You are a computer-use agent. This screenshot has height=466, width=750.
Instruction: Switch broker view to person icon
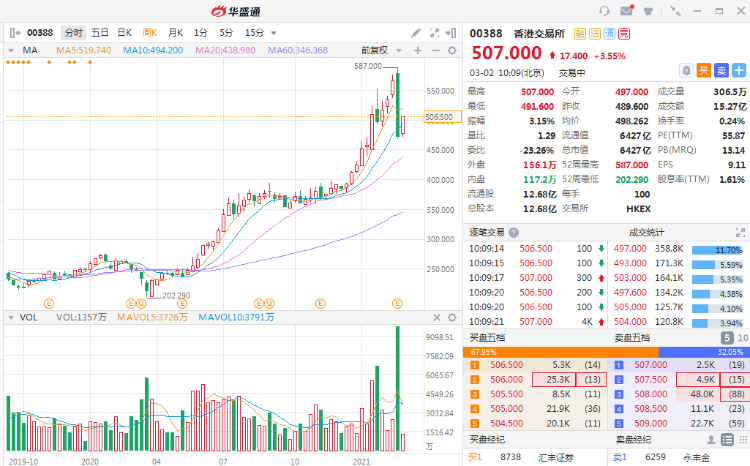point(711,439)
